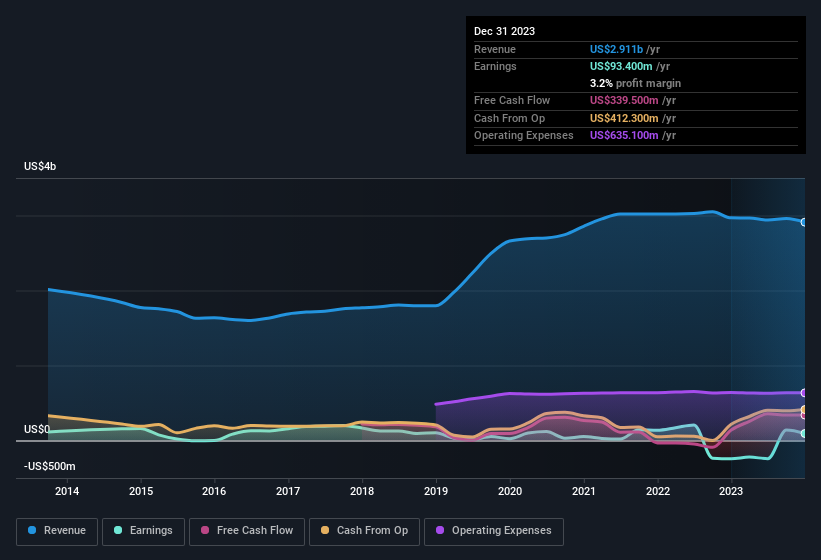Viewport: 821px width, 560px height.
Task: Click the blue dot in the Revenue legend
Action: (x=32, y=531)
